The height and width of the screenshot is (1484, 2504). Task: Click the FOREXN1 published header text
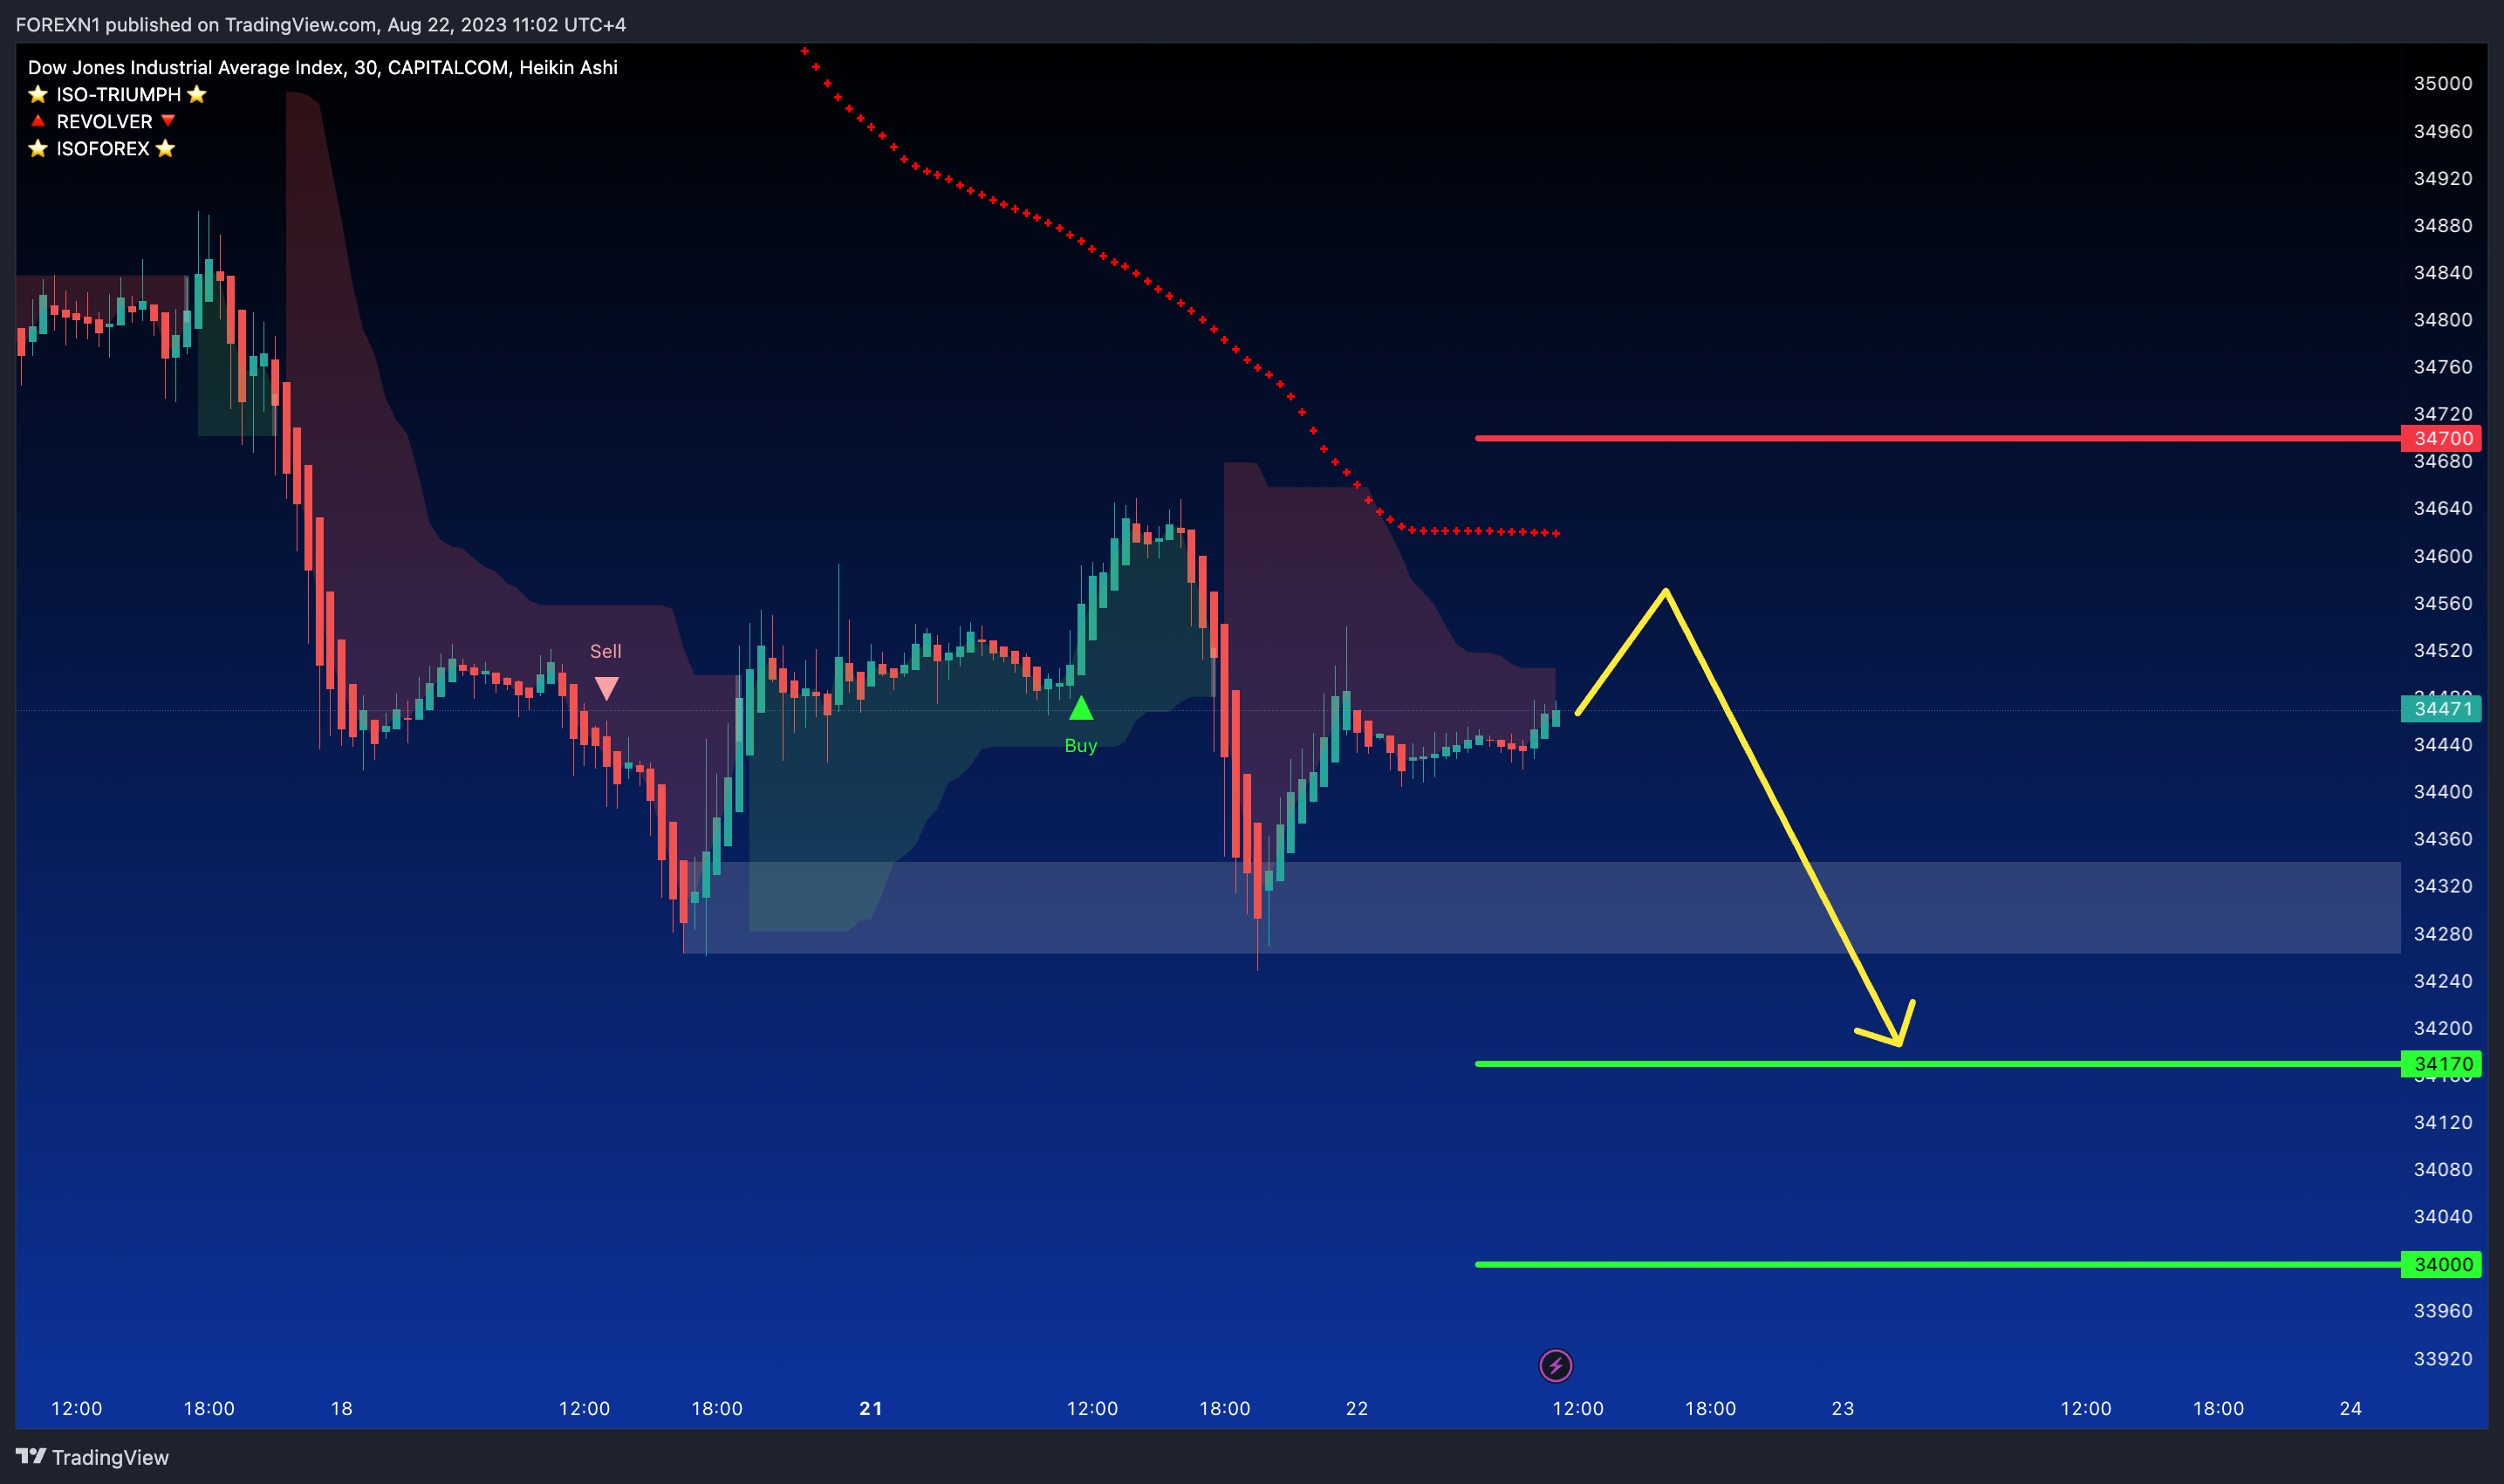321,24
